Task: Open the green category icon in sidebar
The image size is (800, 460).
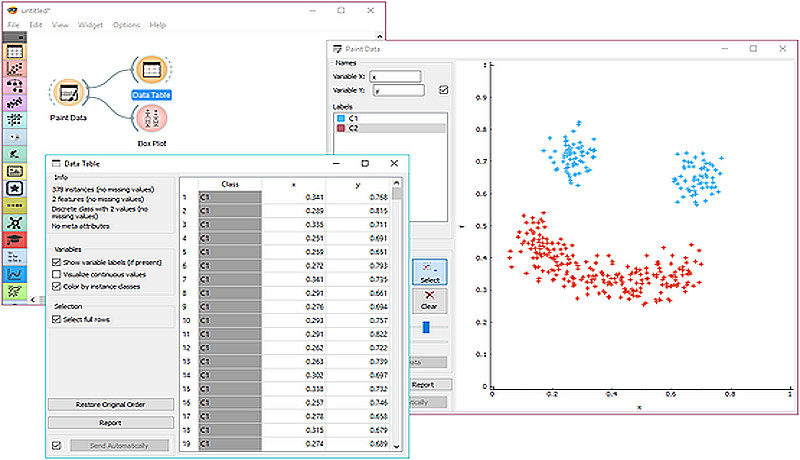Action: 14,154
